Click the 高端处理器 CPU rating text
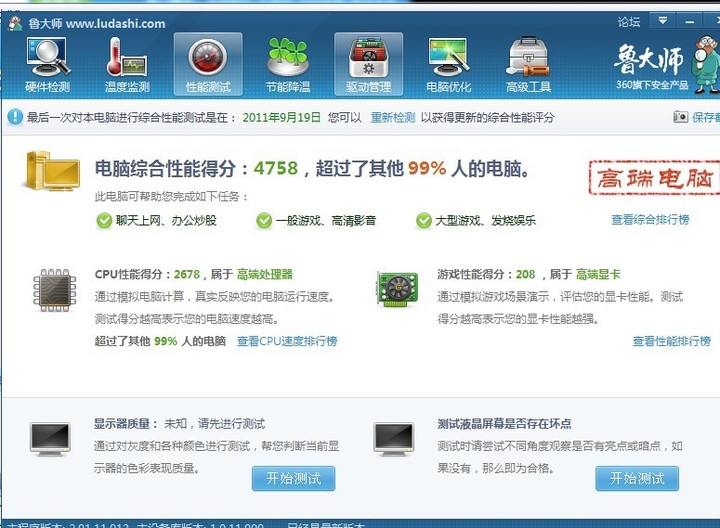This screenshot has height=528, width=720. 265,275
